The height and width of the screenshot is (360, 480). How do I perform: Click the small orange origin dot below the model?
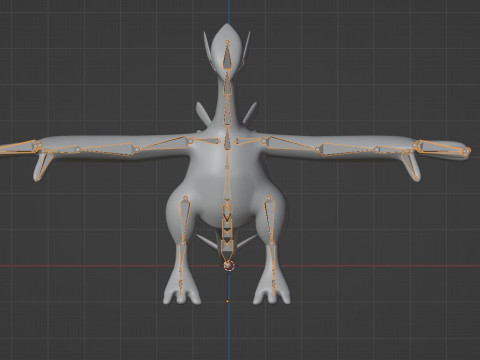pos(227,301)
